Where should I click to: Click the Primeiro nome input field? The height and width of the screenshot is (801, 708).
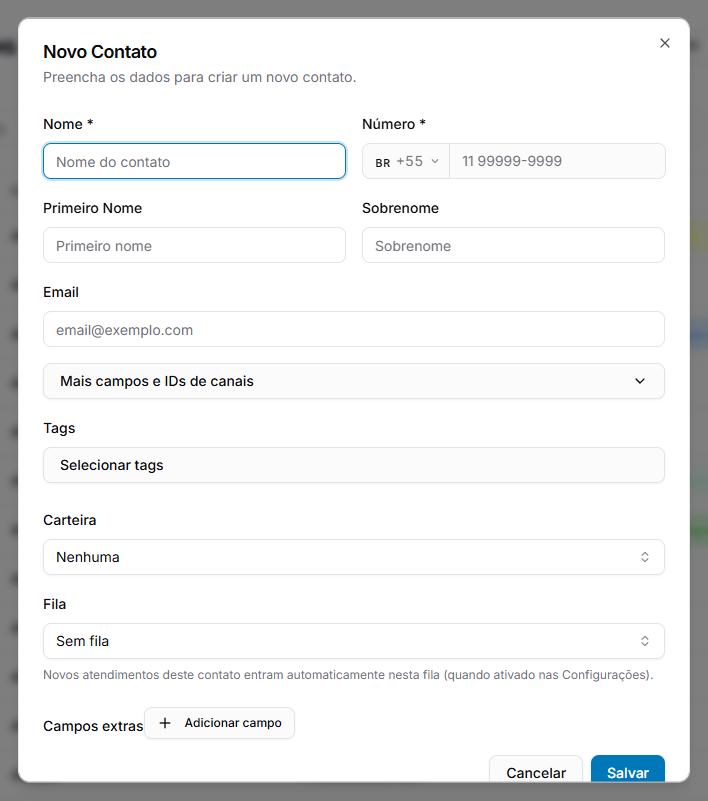[x=194, y=245]
